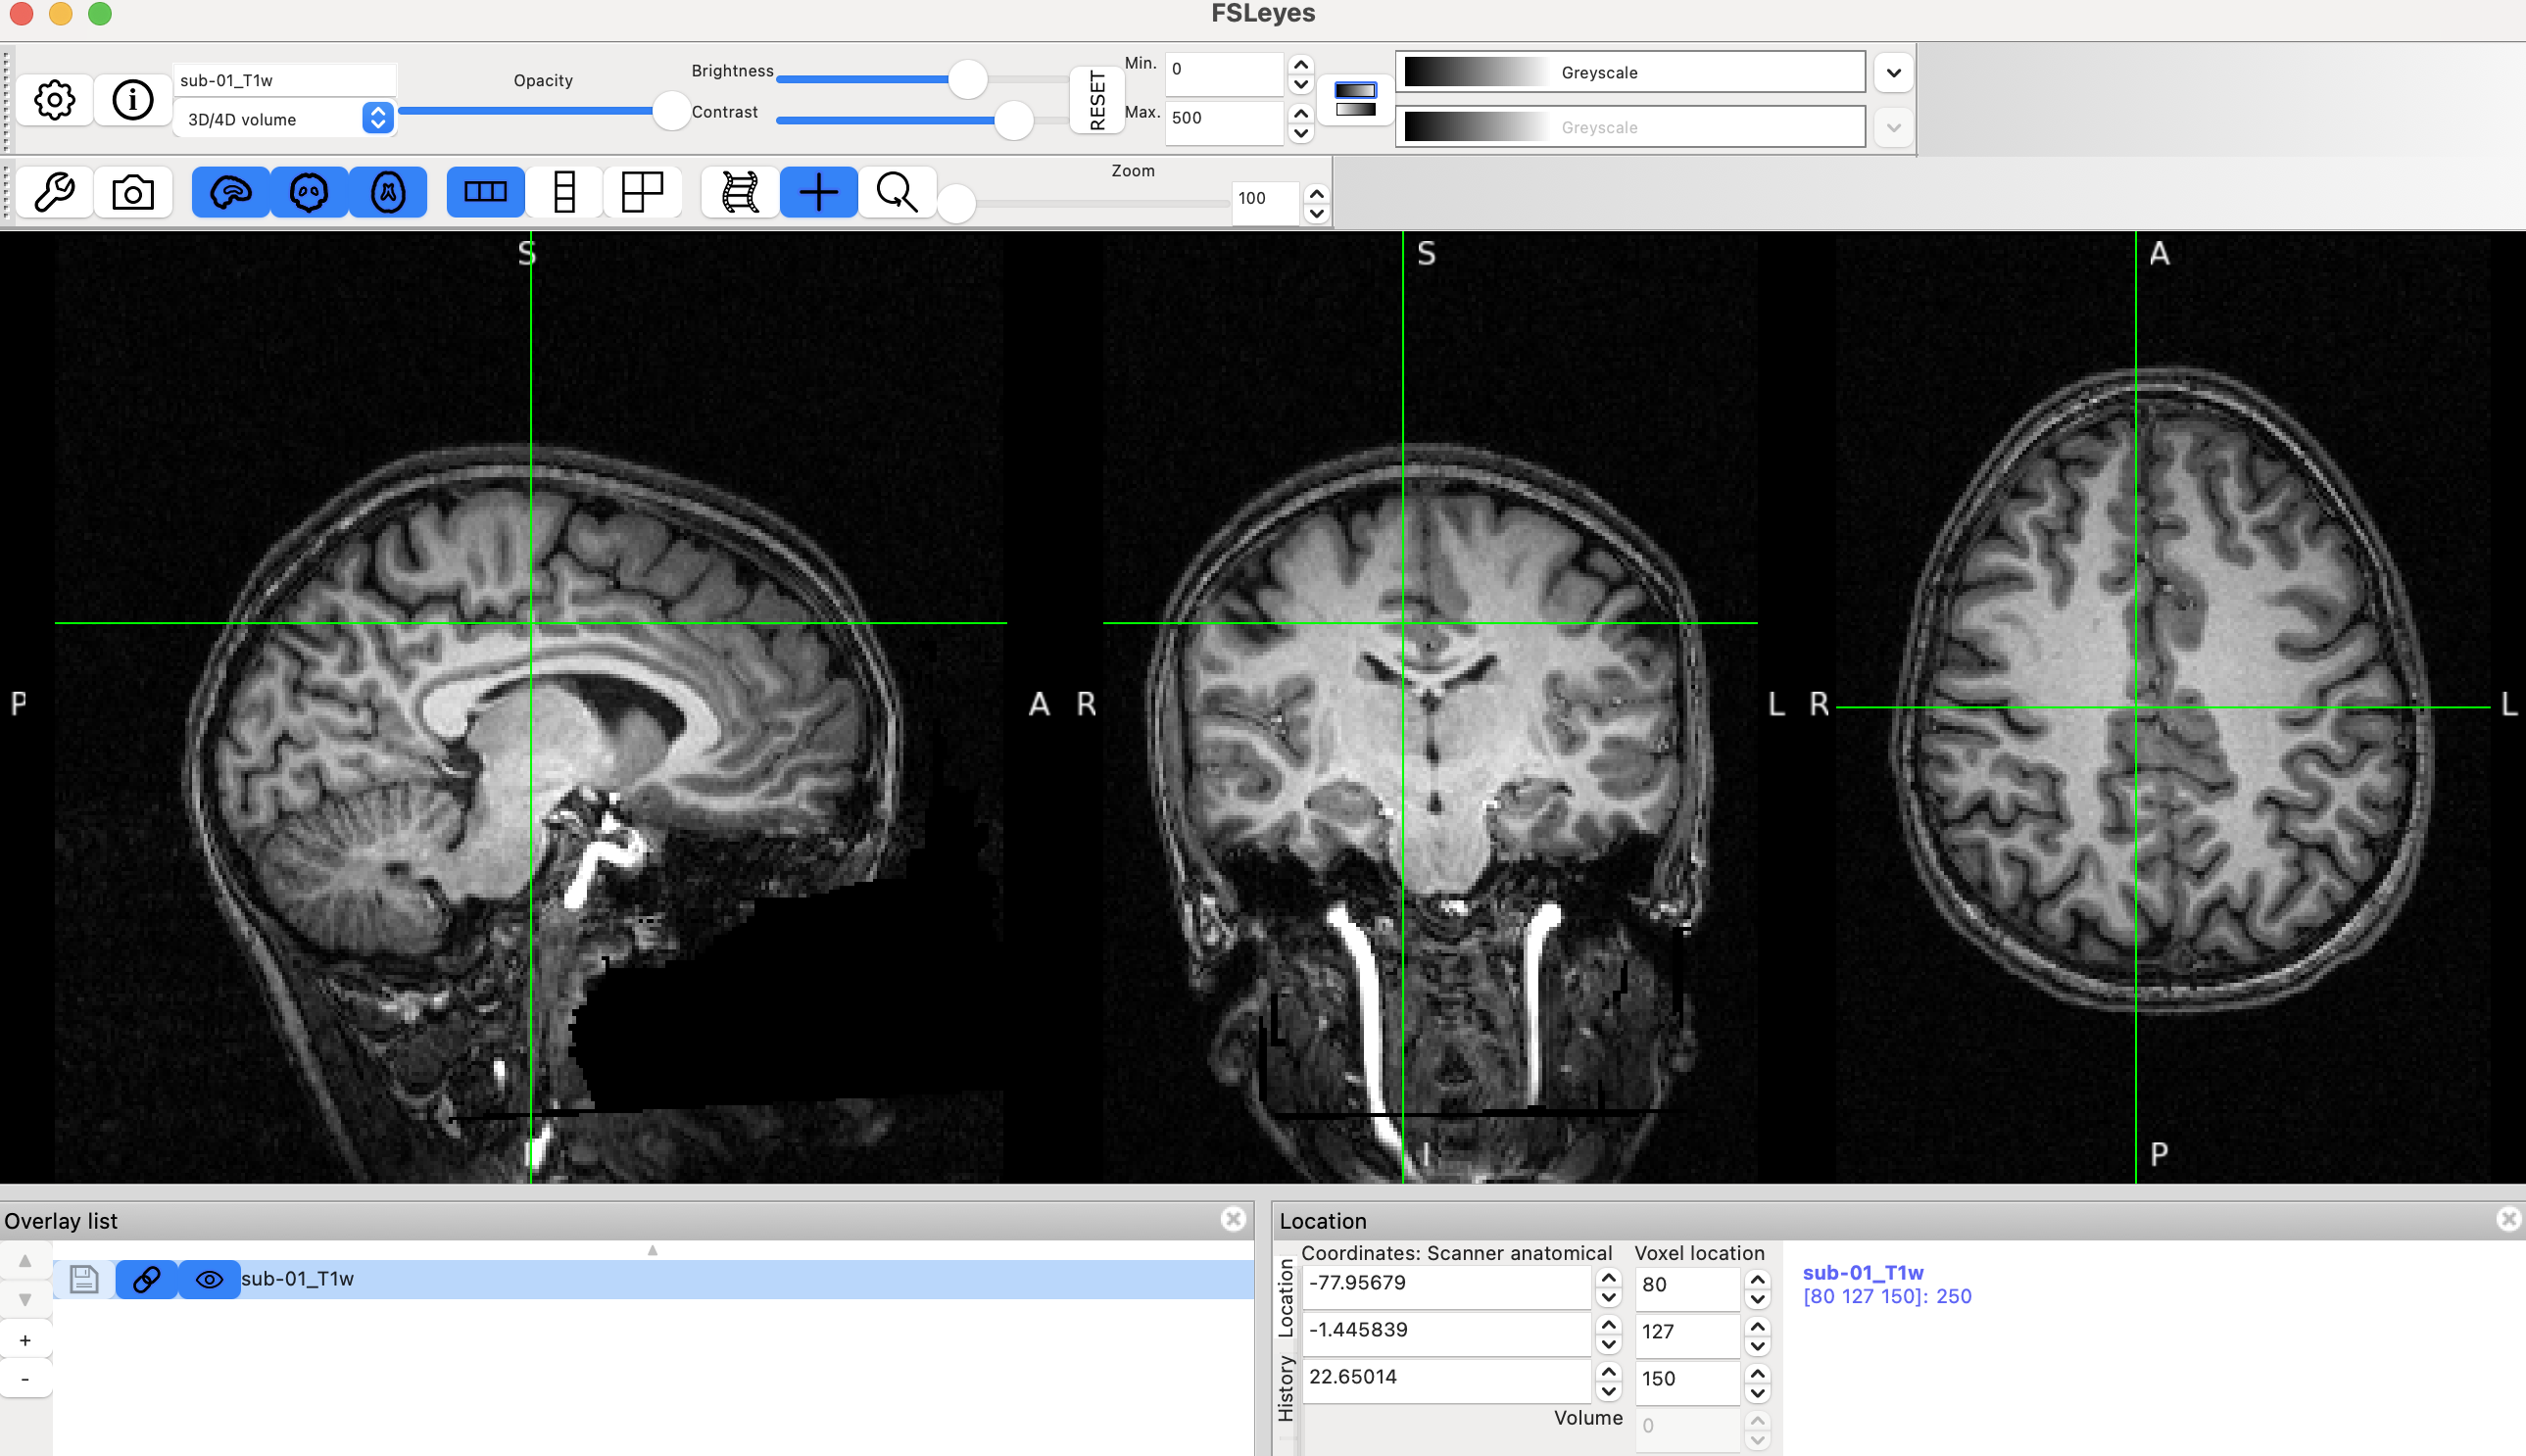This screenshot has height=1456, width=2526.
Task: Click inside the coronal brain view
Action: click(1430, 708)
